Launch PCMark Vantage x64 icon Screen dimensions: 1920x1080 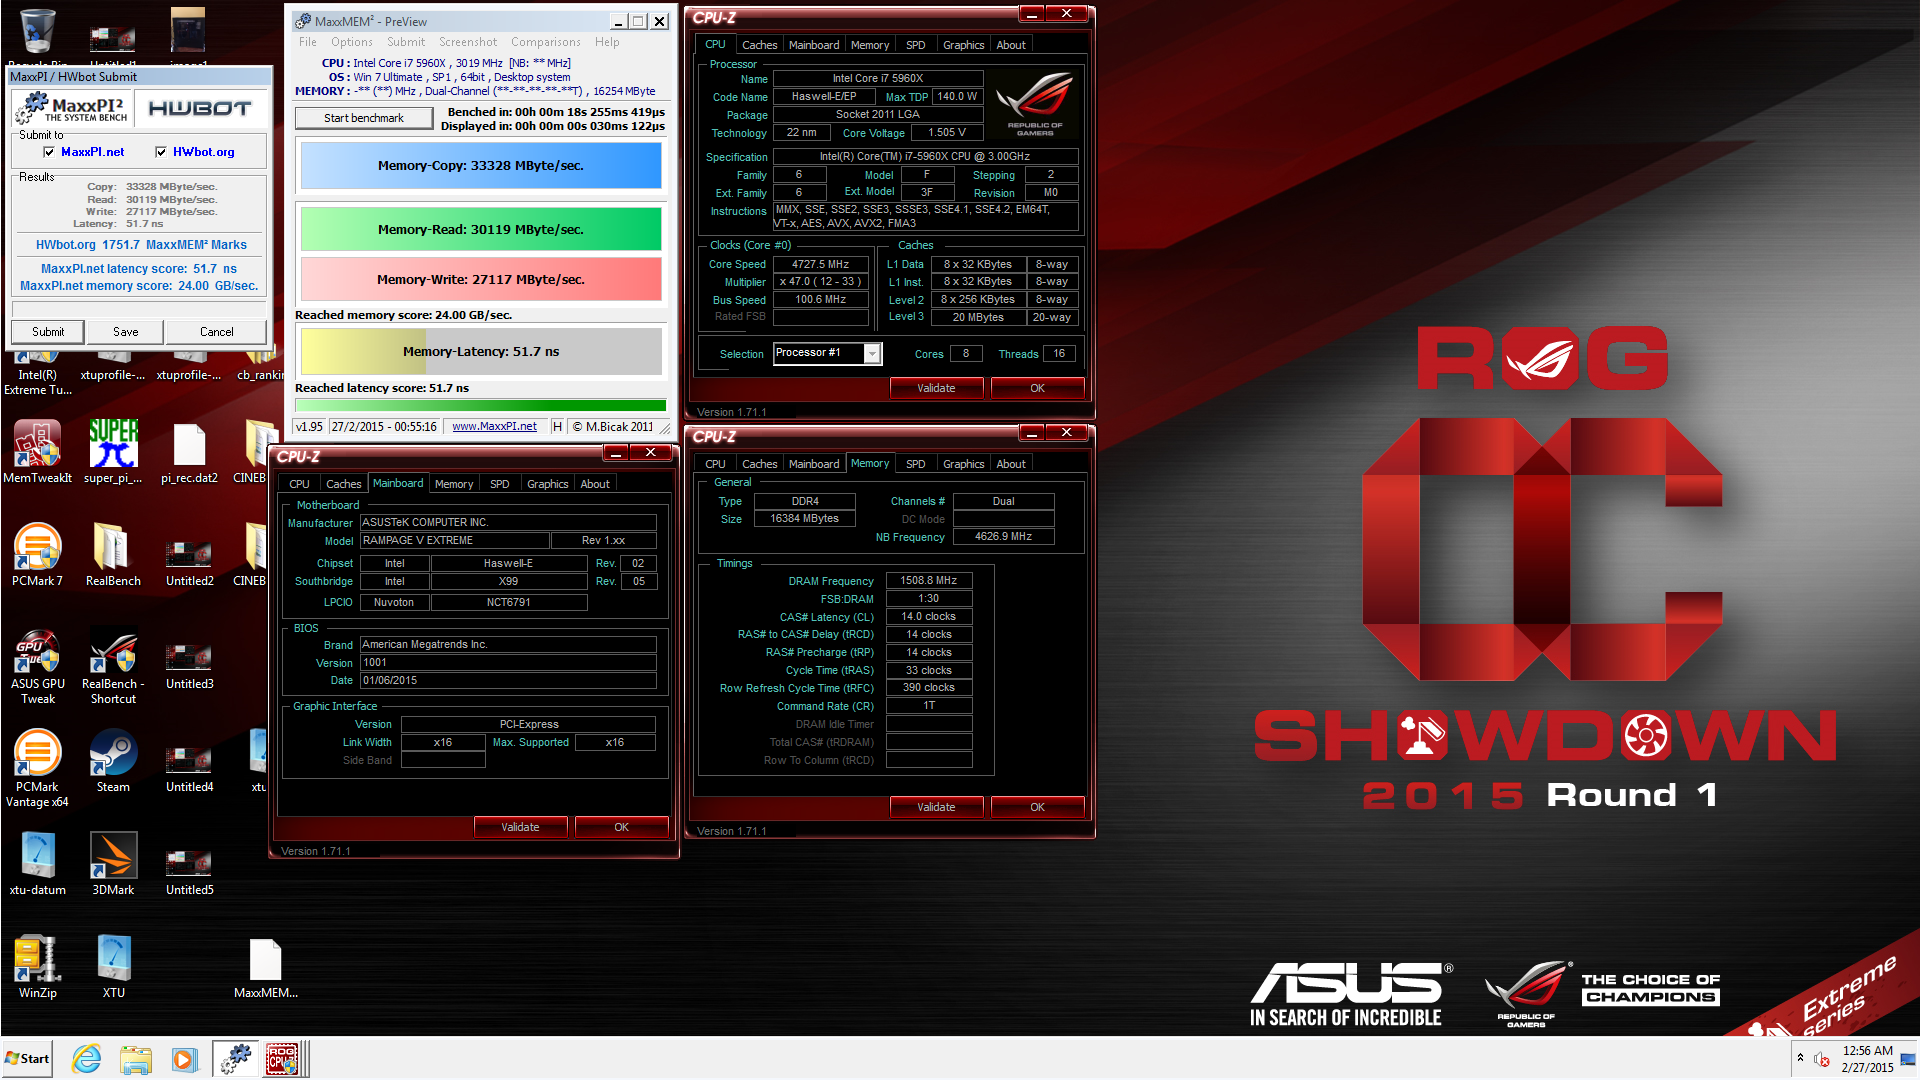click(x=38, y=769)
